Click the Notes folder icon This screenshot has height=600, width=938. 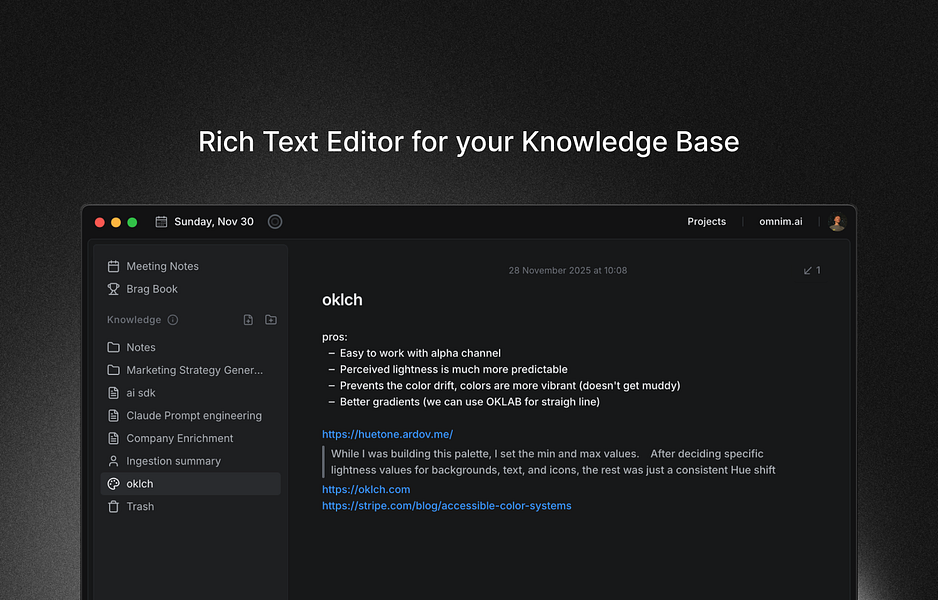point(113,348)
